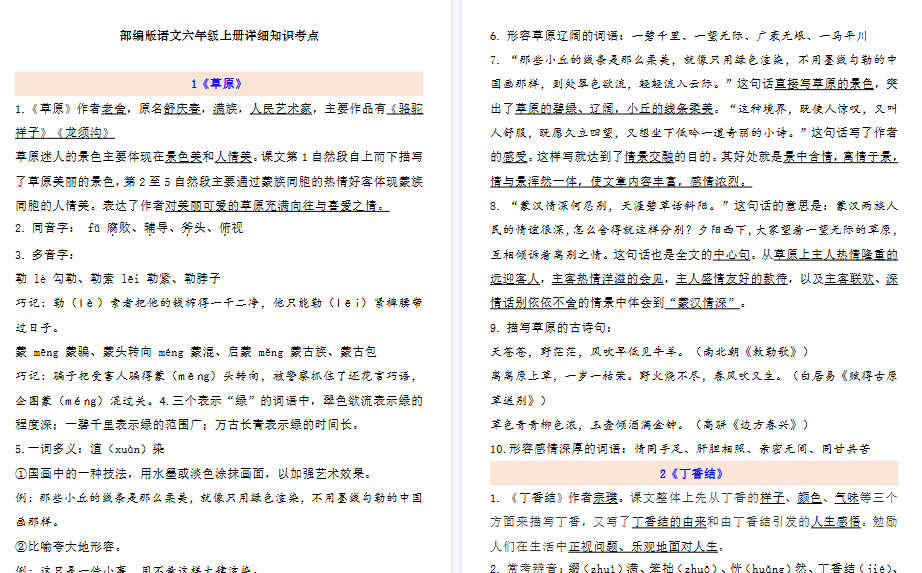The width and height of the screenshot is (922, 573).
Task: Click underlined word 人情美
Action: 233,157
